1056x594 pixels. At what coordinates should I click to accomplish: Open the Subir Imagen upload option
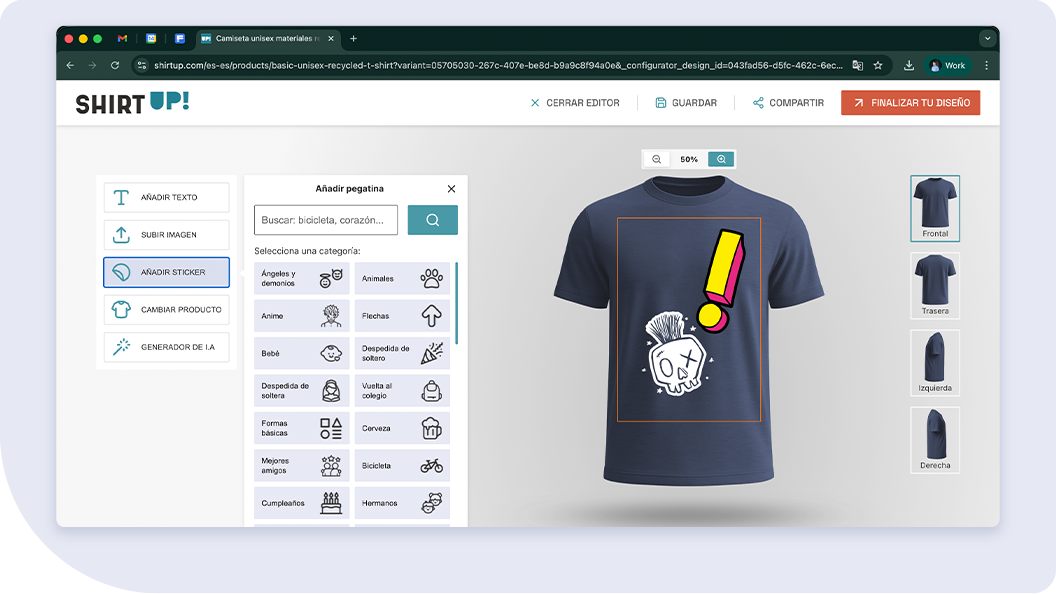[x=166, y=235]
